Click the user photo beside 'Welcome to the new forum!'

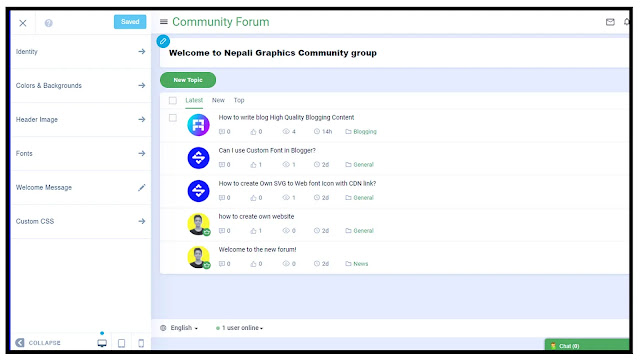[x=198, y=257]
